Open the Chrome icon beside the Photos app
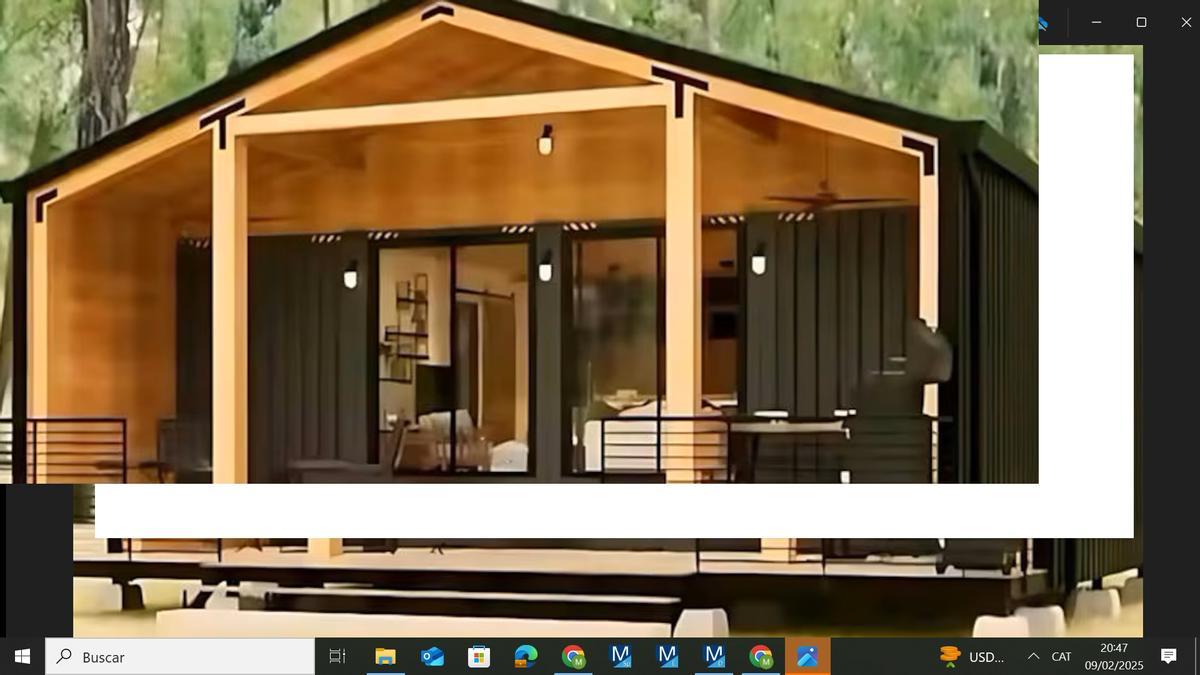 [761, 656]
